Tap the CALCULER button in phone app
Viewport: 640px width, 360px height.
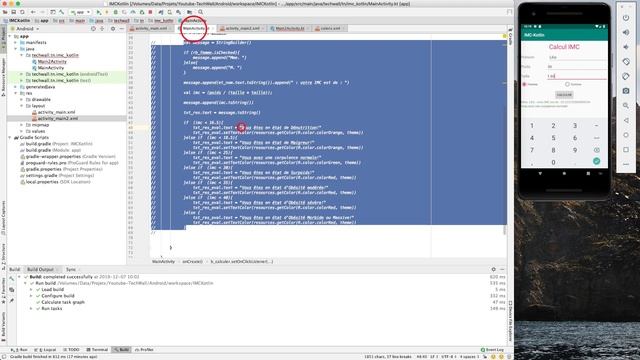(564, 95)
